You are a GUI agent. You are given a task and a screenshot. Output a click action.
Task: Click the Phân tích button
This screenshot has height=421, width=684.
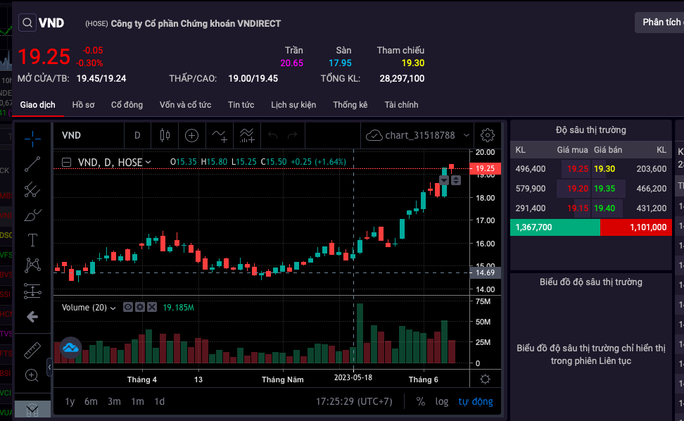point(660,22)
